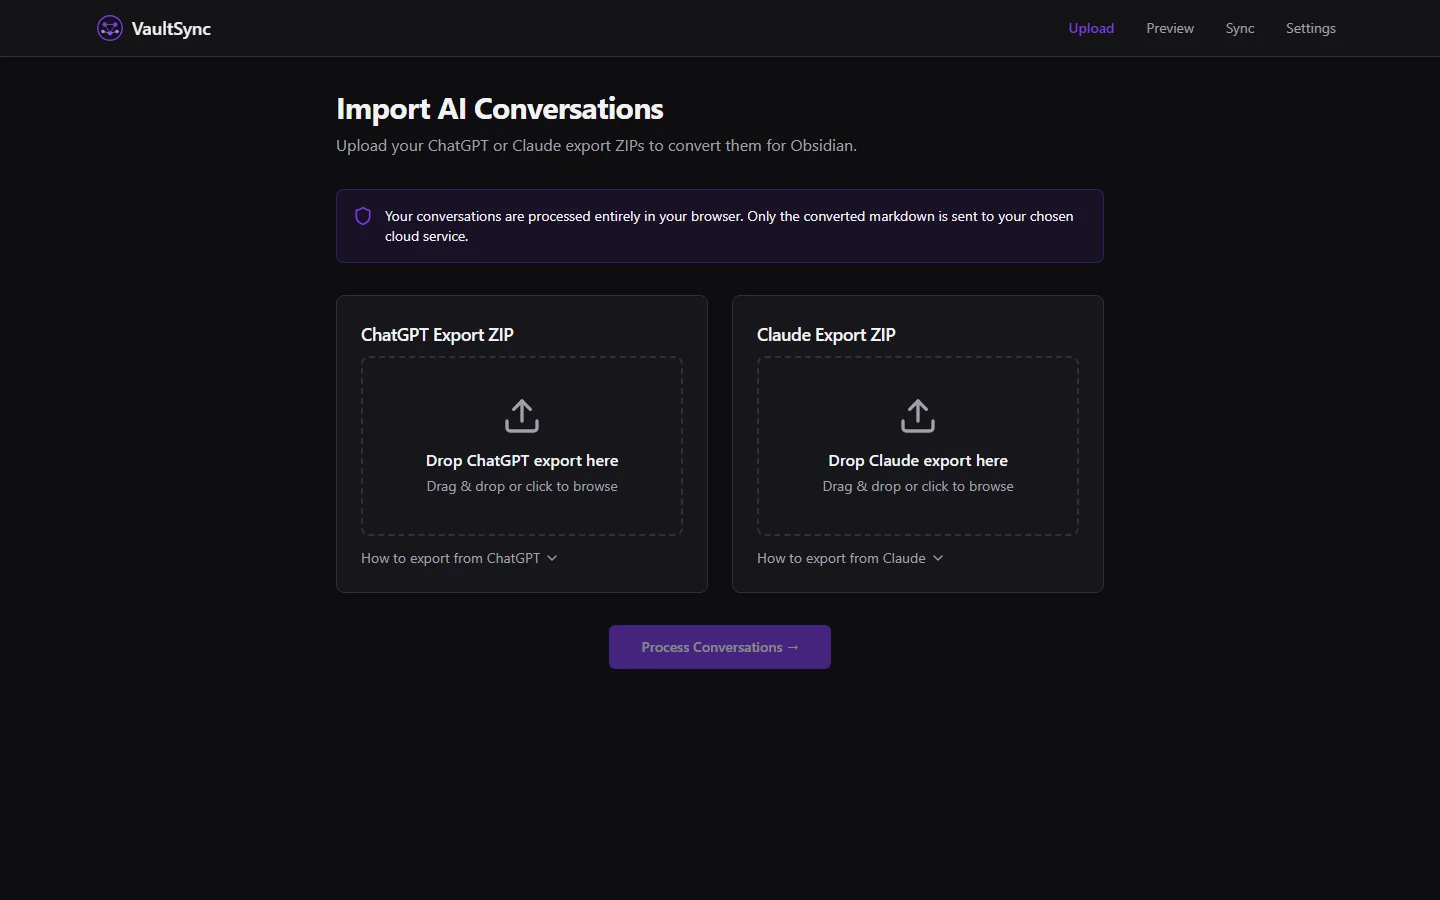
Task: Click the Process Conversations button
Action: [x=720, y=647]
